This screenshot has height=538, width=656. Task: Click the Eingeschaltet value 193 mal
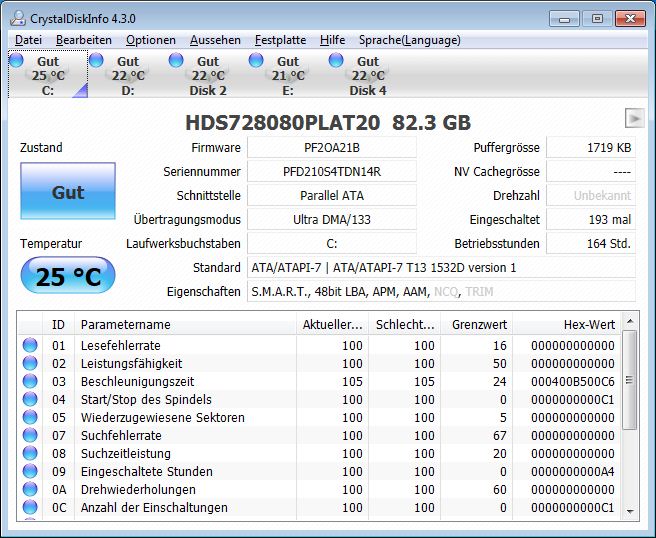tap(591, 219)
